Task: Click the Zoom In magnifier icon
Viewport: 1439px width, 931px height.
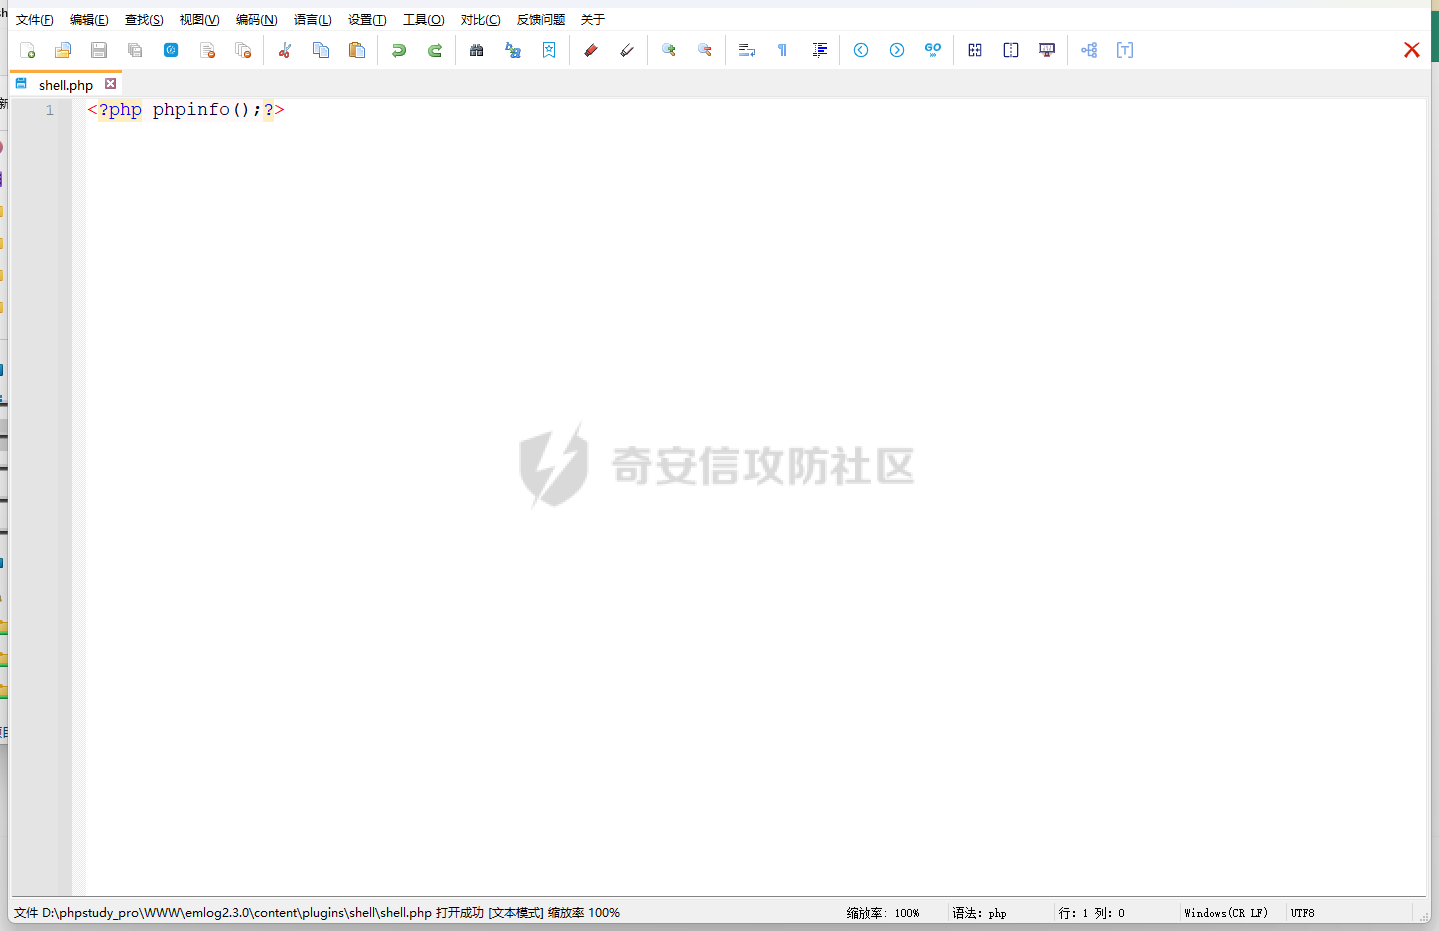Action: [x=669, y=50]
